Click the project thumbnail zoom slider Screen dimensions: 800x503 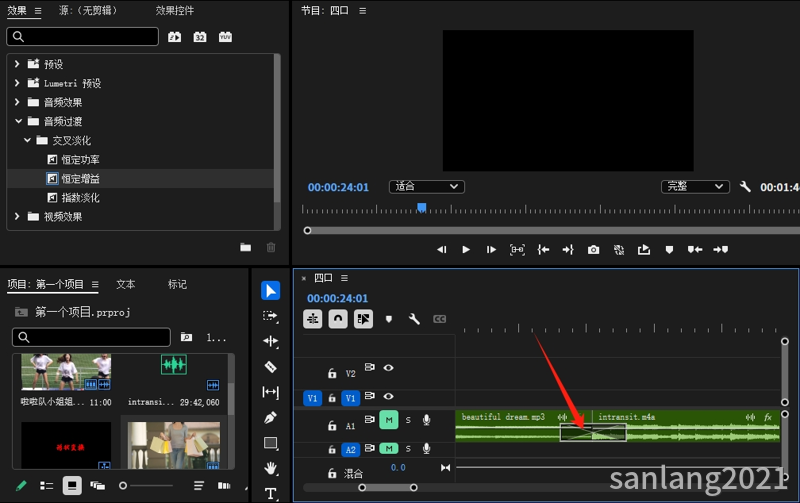(123, 485)
